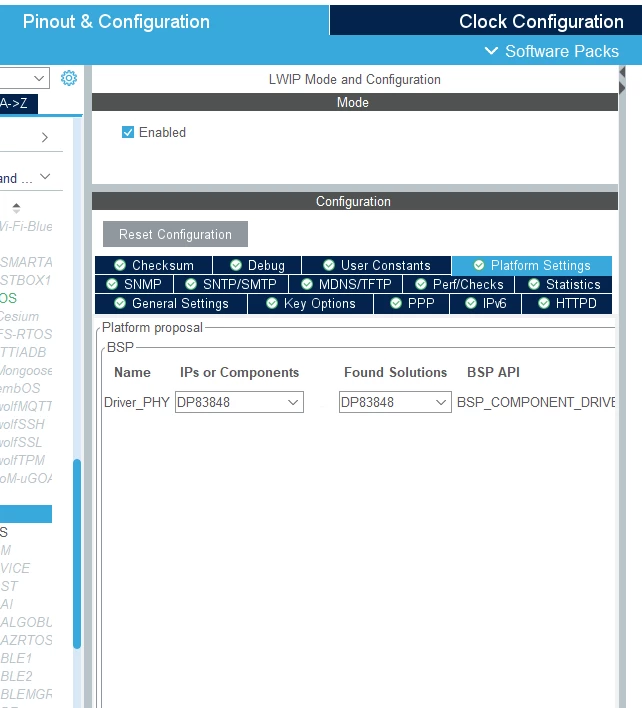Click the Configuration section header bar
Image resolution: width=642 pixels, height=708 pixels.
pyautogui.click(x=355, y=201)
